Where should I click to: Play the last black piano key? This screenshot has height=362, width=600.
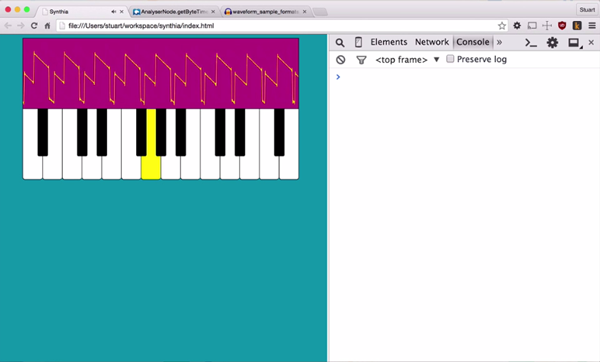(279, 132)
